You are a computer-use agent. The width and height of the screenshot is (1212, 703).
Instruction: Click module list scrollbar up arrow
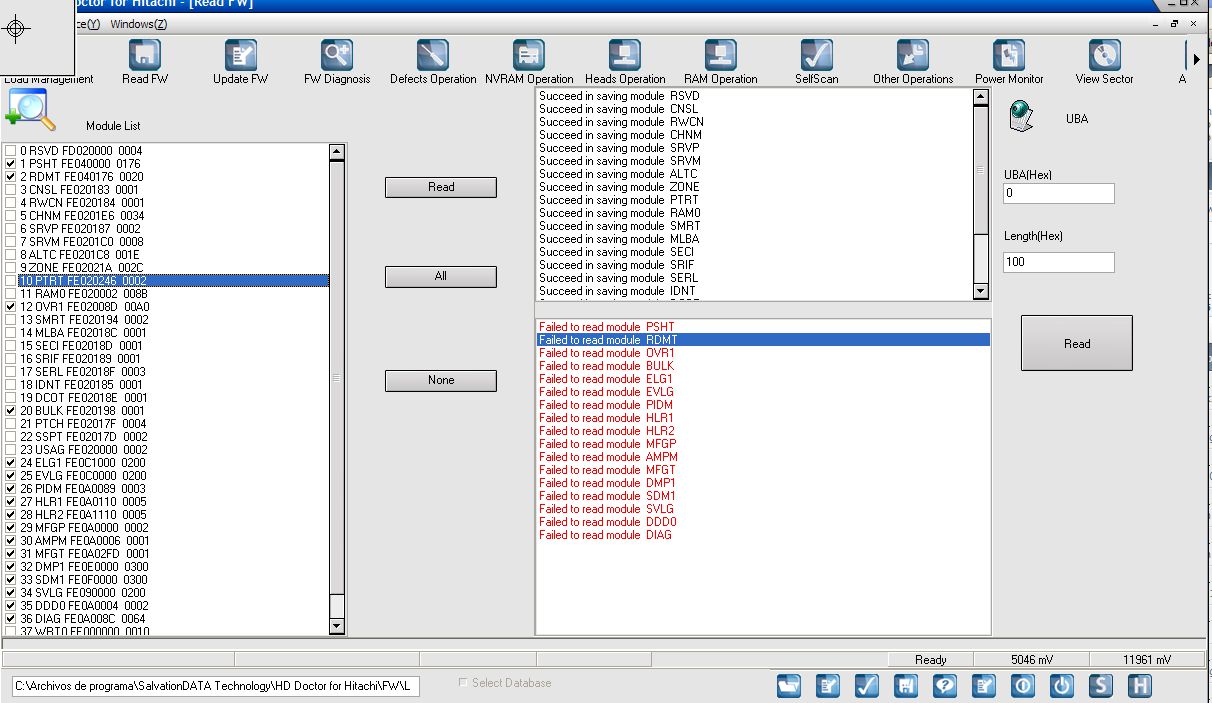[x=337, y=153]
